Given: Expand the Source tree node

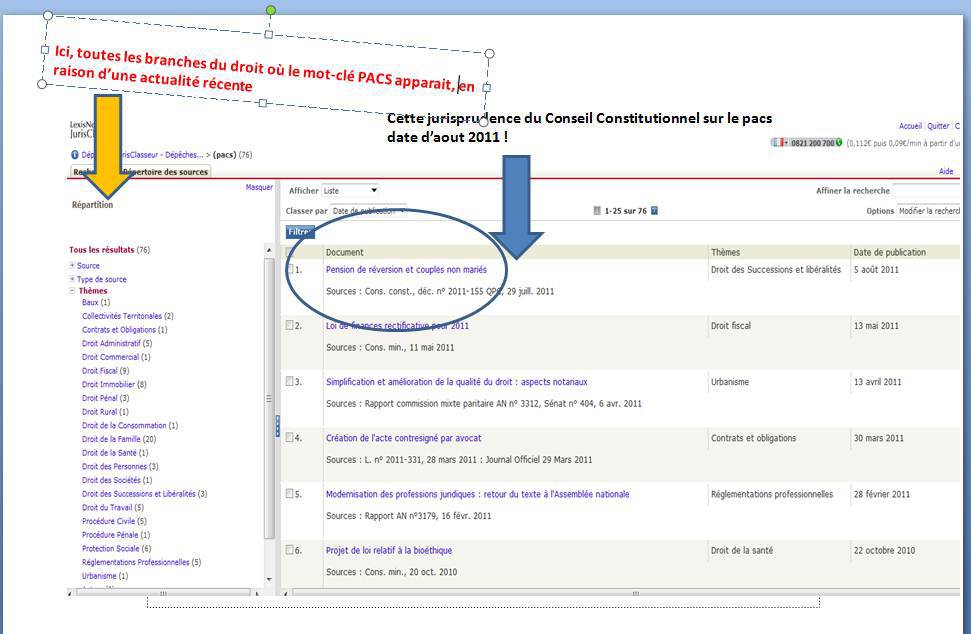Looking at the screenshot, I should click(x=72, y=266).
